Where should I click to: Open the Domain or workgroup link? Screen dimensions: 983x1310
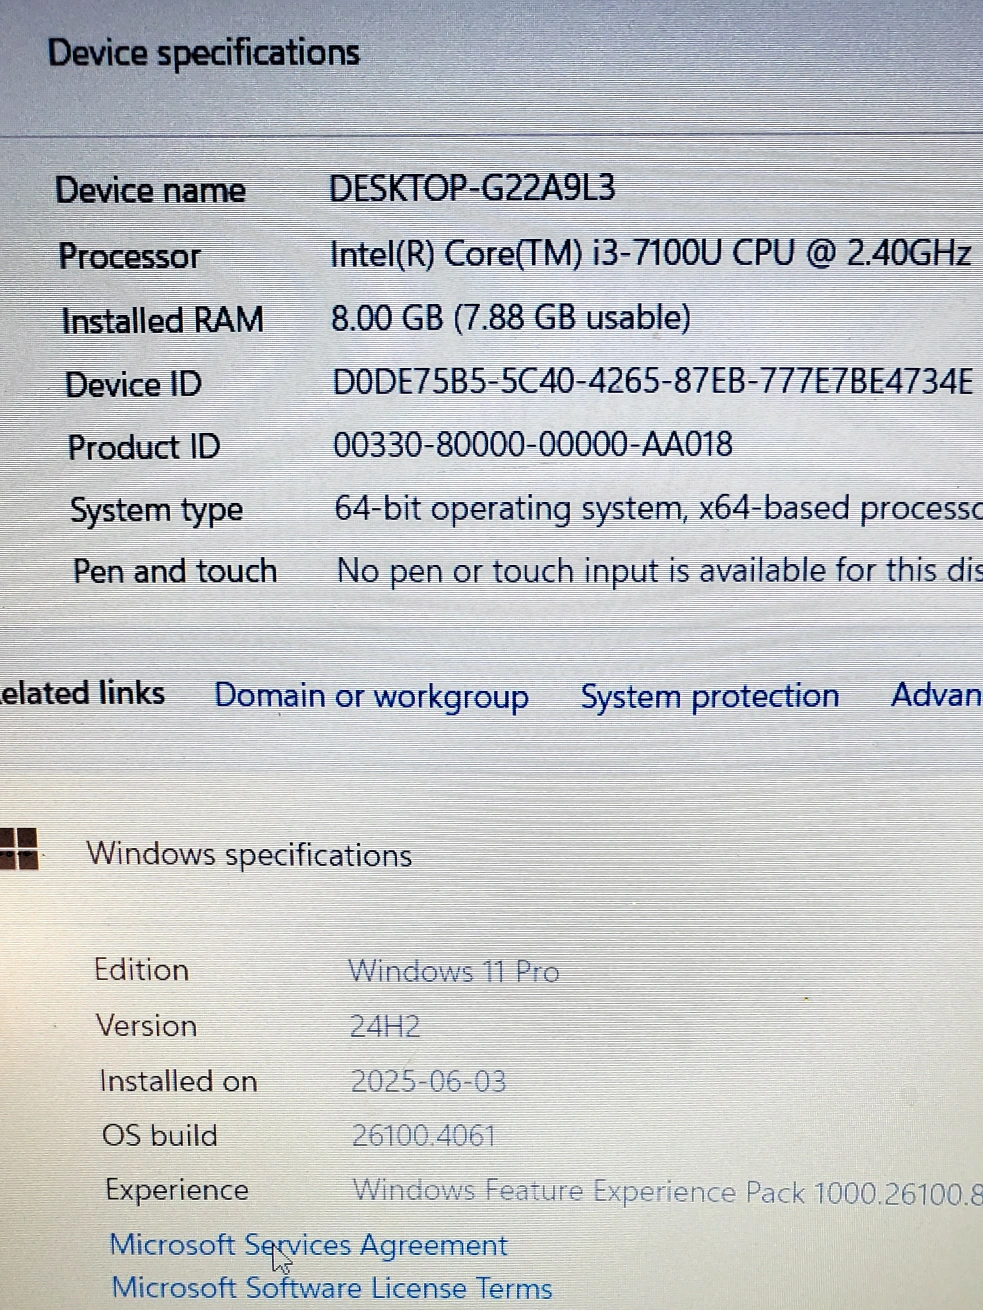pos(371,696)
